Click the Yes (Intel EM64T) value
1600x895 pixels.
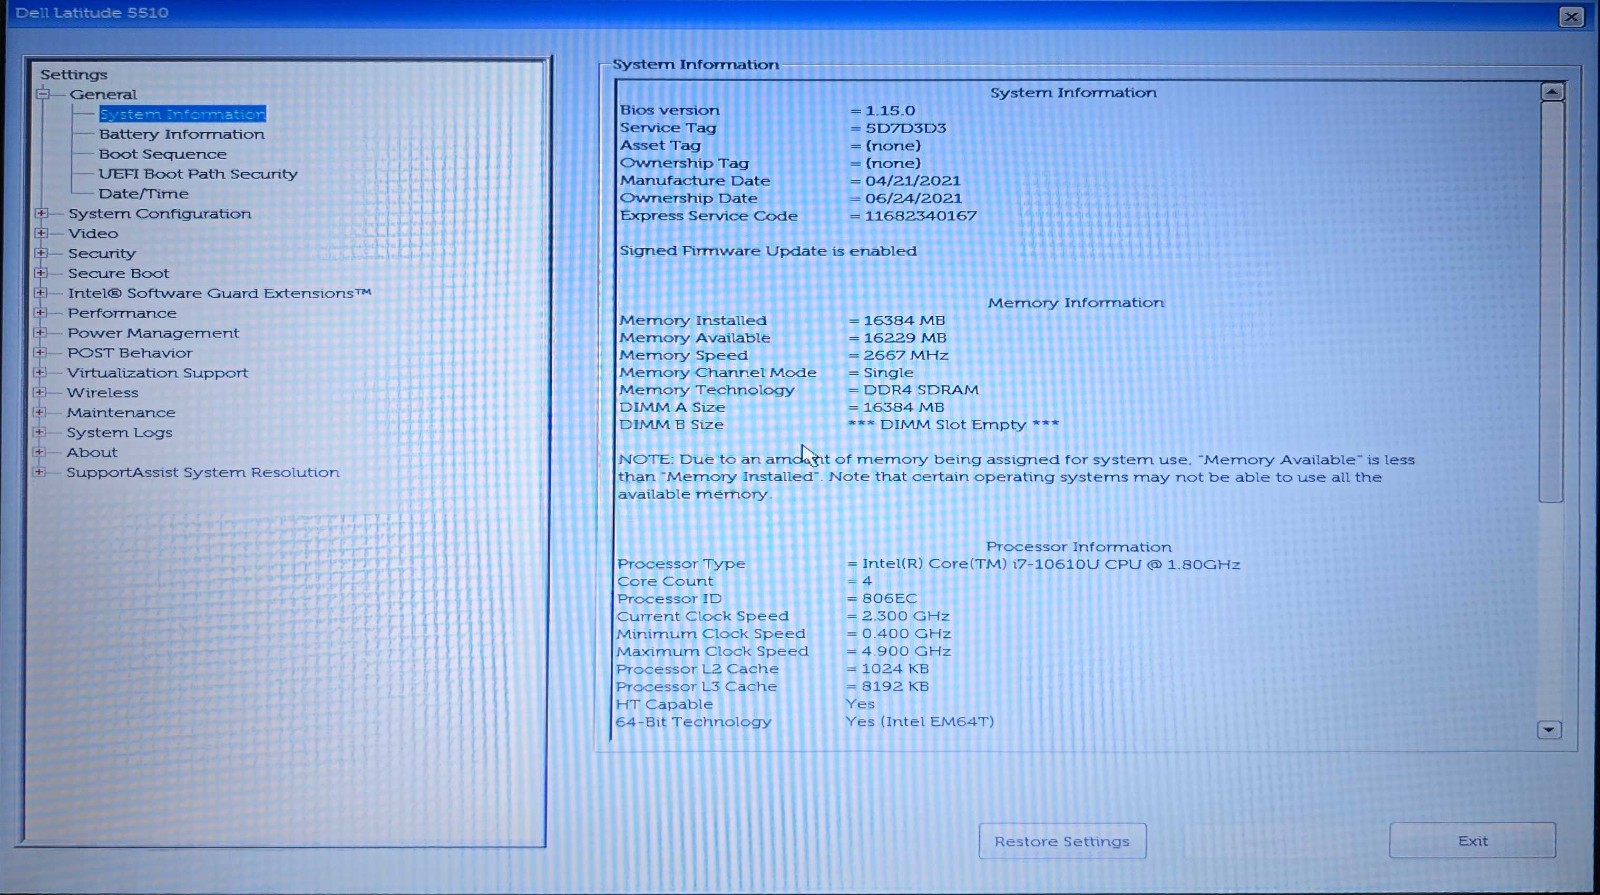[x=920, y=722]
